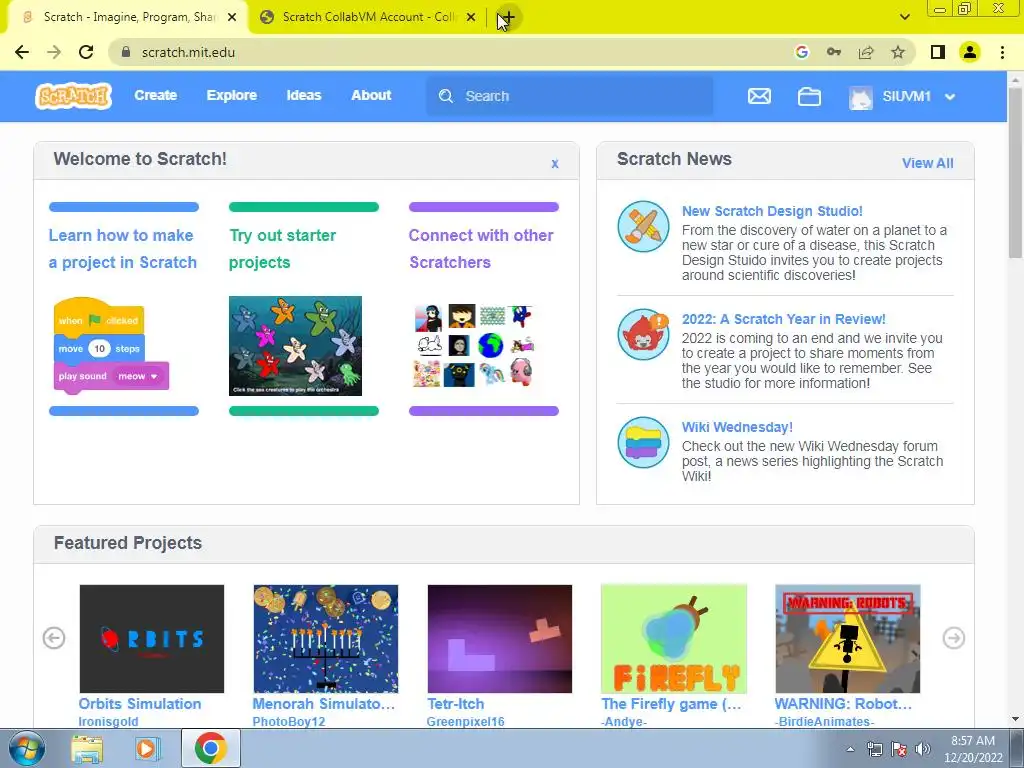Click the address bar URL scratch.mit.edu

tap(188, 52)
